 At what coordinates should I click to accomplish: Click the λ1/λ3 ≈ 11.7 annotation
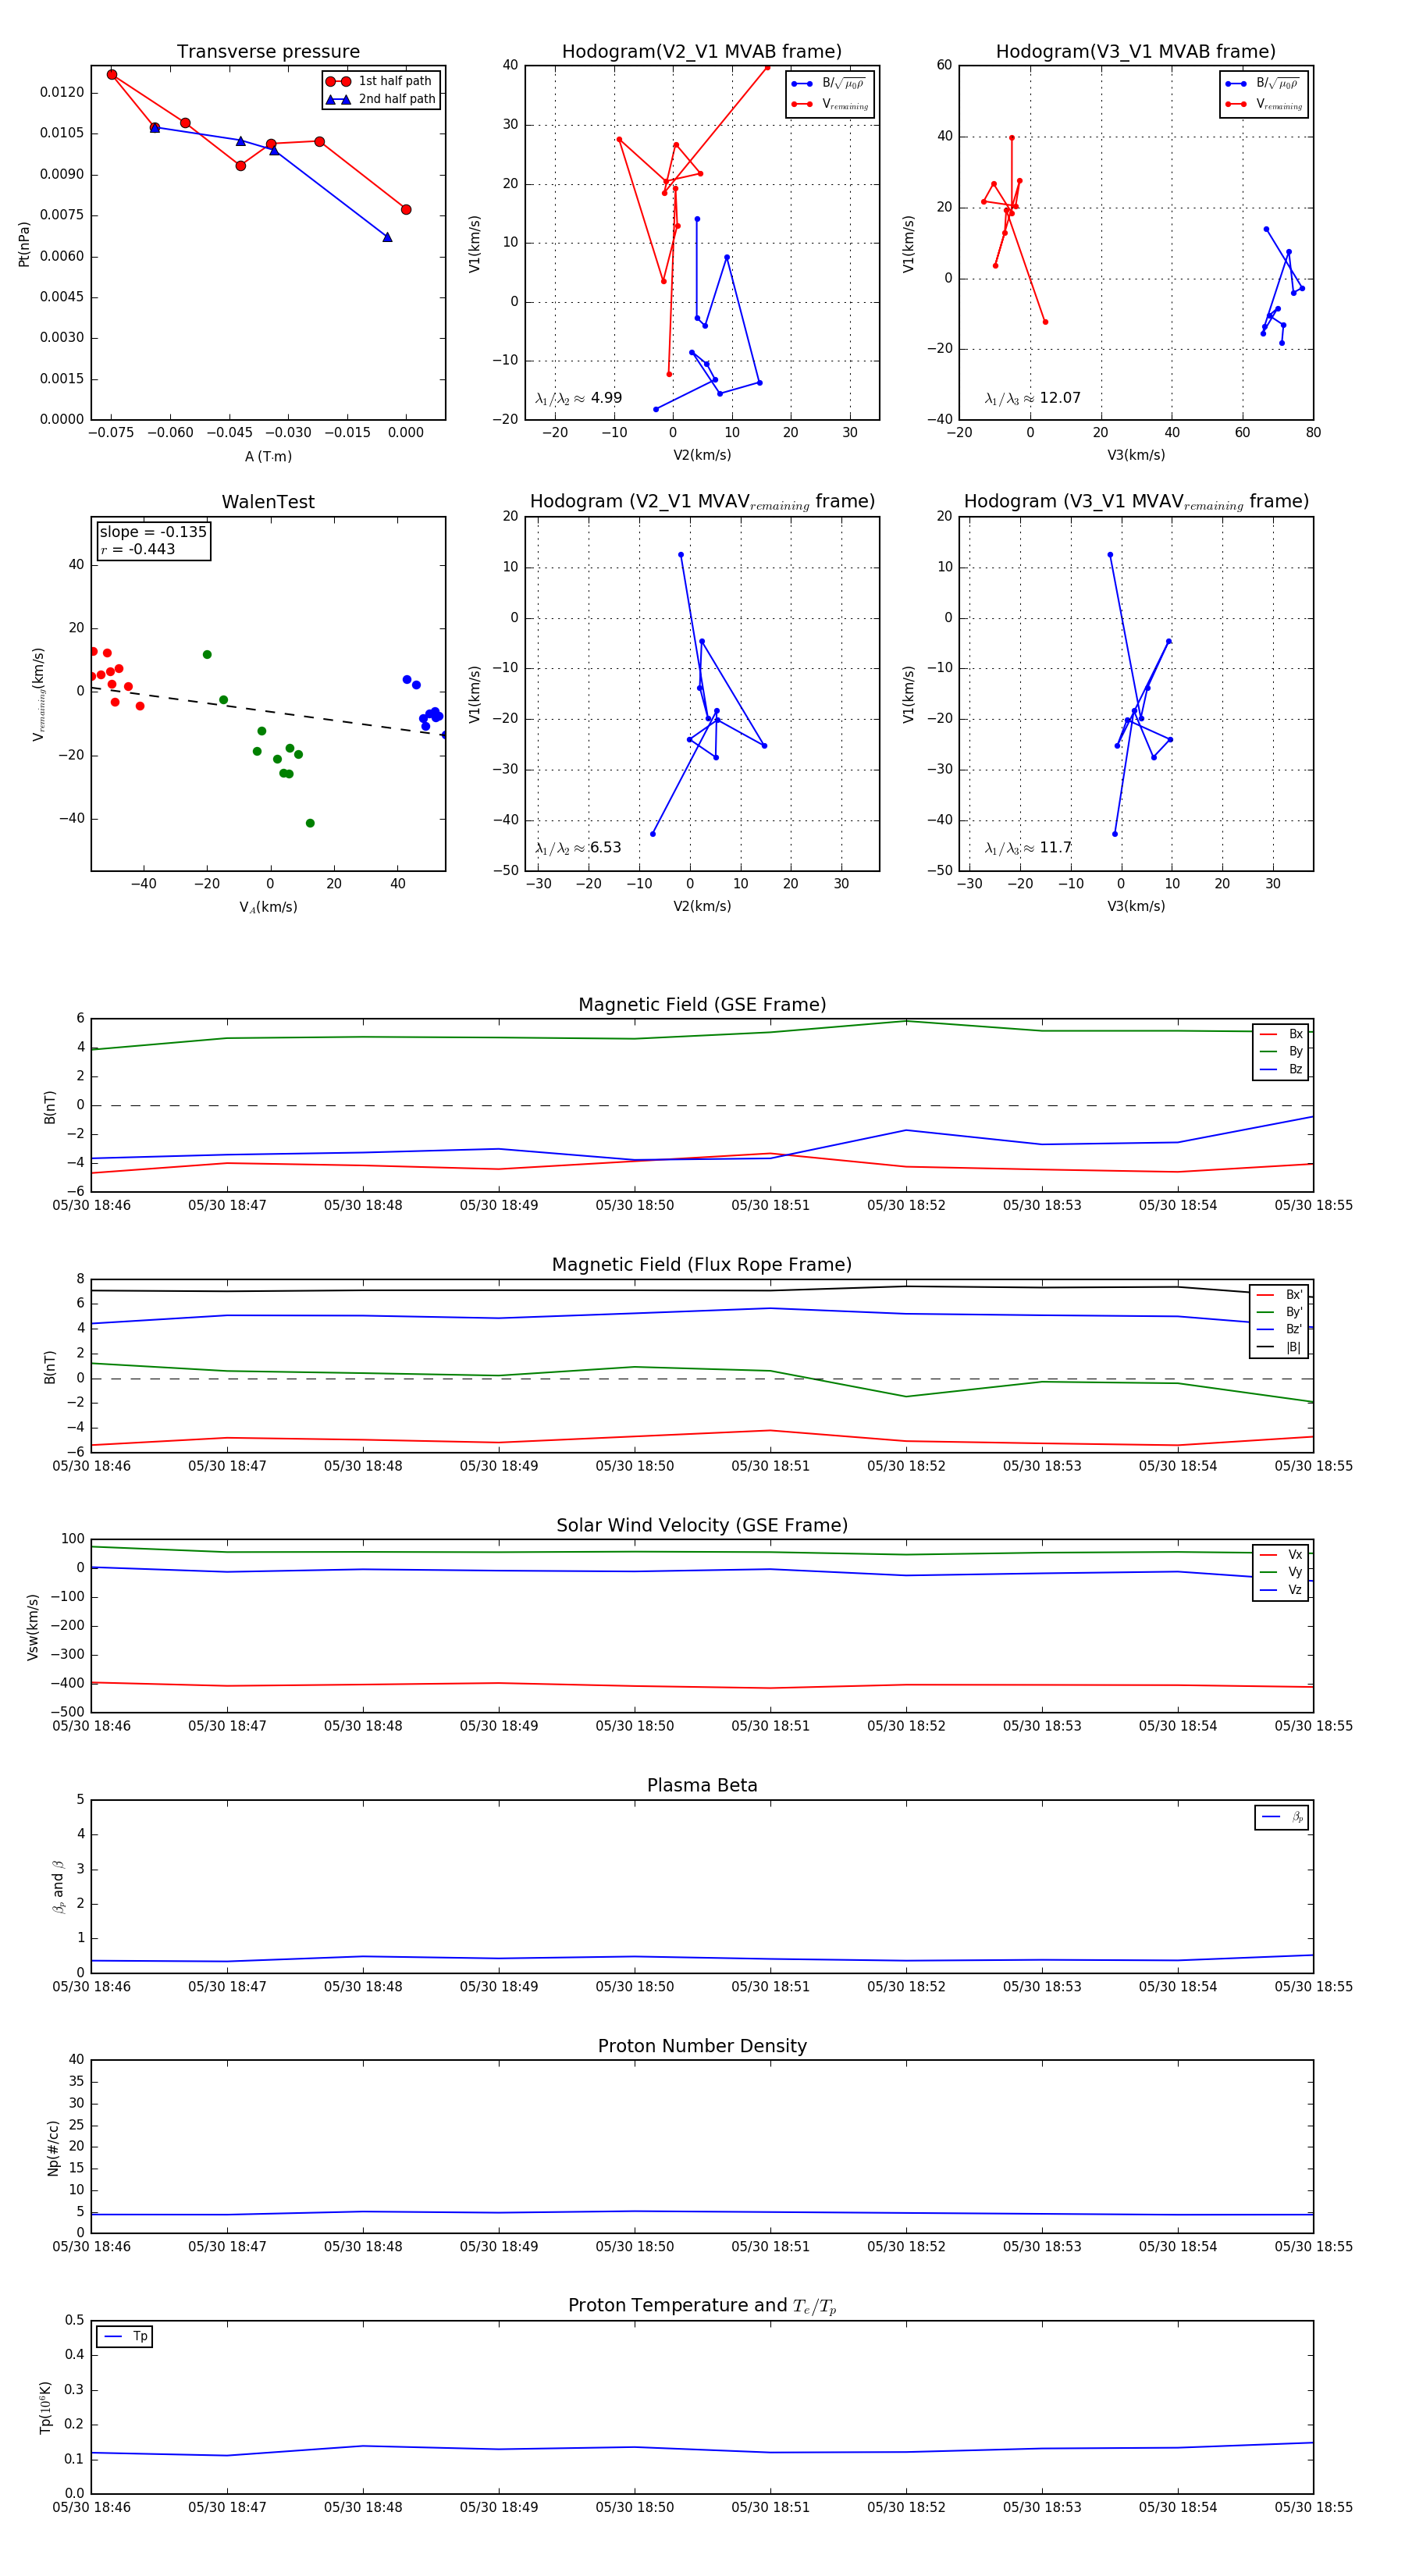(1028, 848)
